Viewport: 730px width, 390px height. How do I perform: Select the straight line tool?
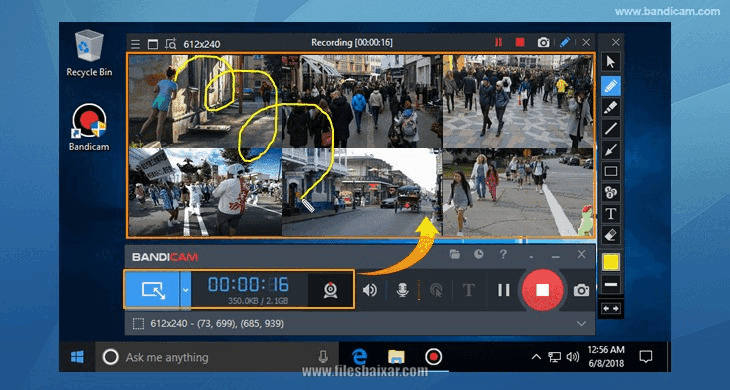tap(610, 129)
